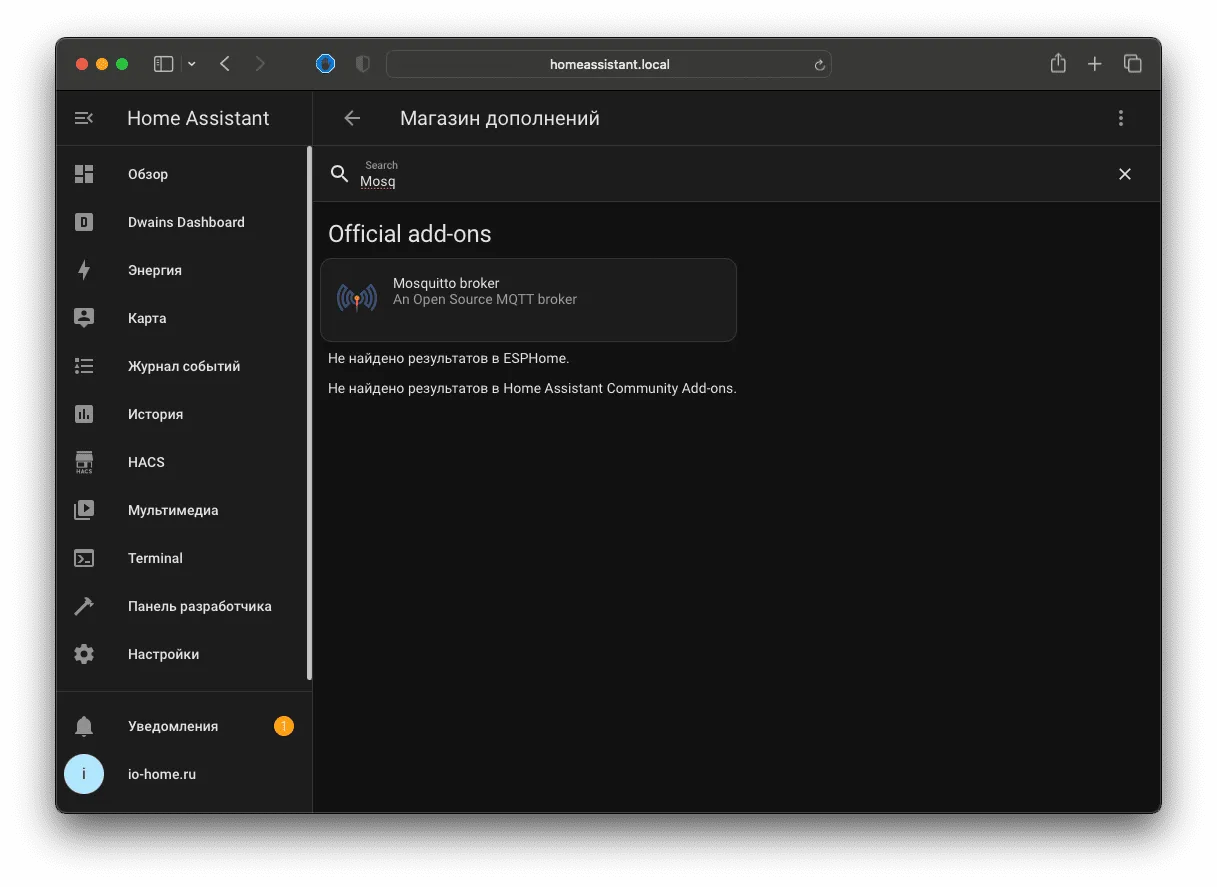Click the Search field containing Mosq
The image size is (1217, 887).
(735, 174)
